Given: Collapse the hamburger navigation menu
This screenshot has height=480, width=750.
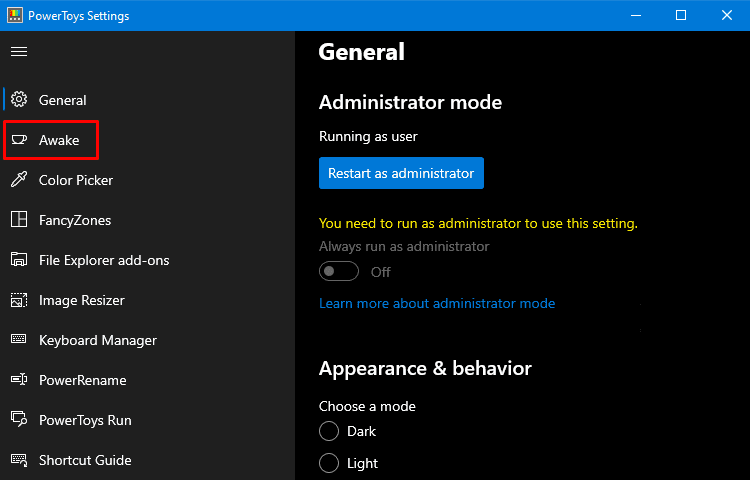Looking at the screenshot, I should 19,52.
